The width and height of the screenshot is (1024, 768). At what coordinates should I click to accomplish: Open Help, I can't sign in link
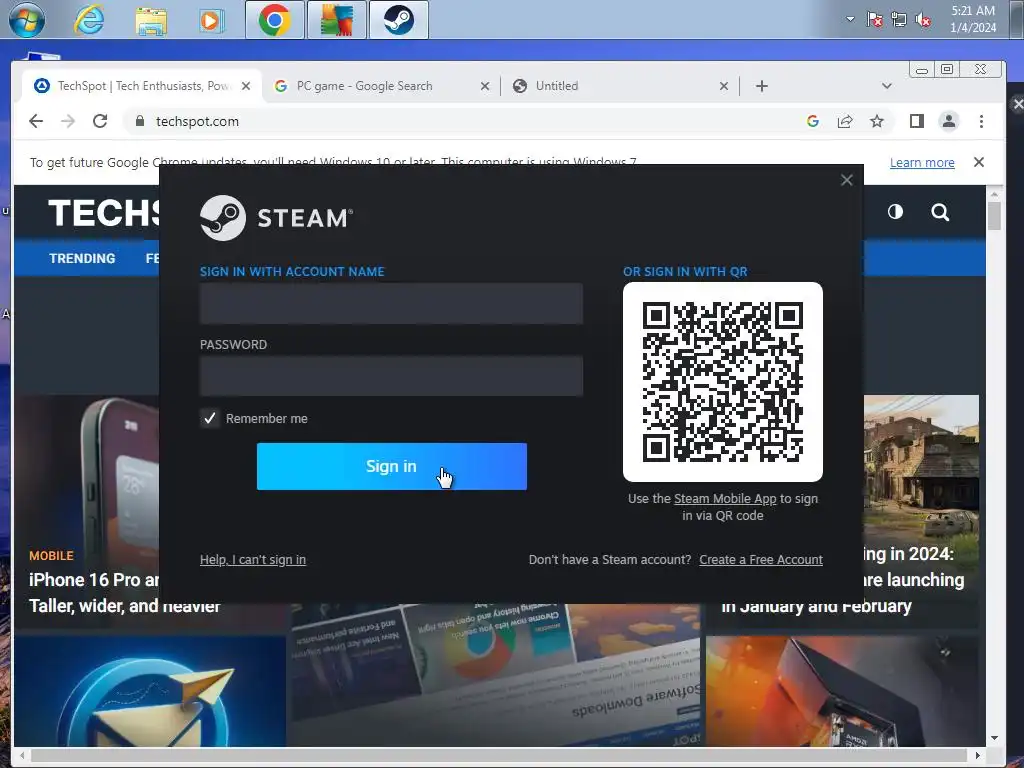tap(253, 560)
